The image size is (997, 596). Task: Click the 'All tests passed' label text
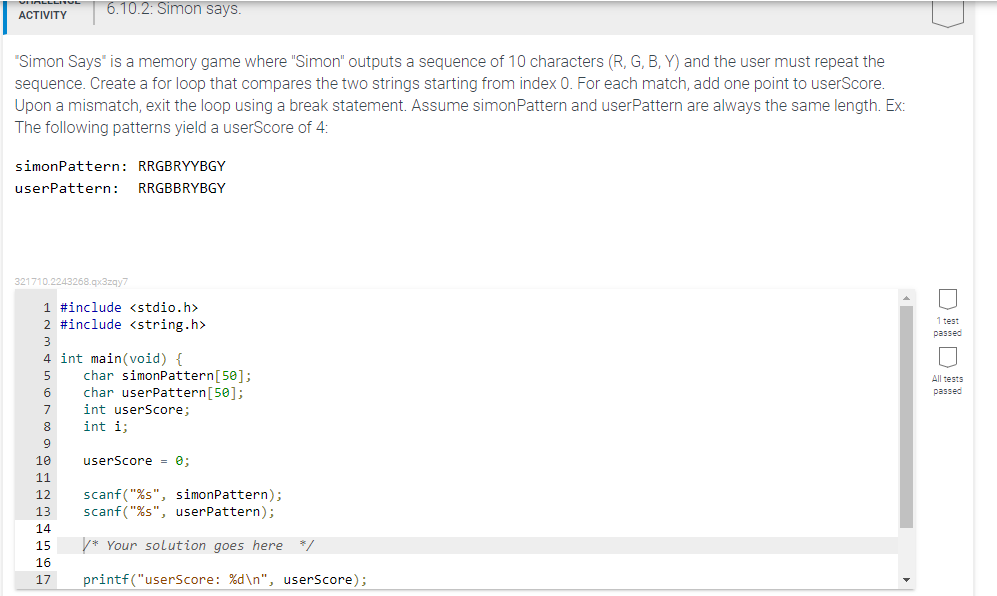(x=947, y=385)
